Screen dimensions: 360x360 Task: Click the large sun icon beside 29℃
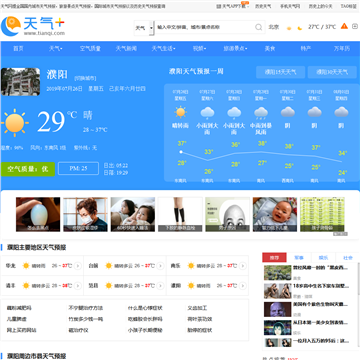(x=14, y=123)
